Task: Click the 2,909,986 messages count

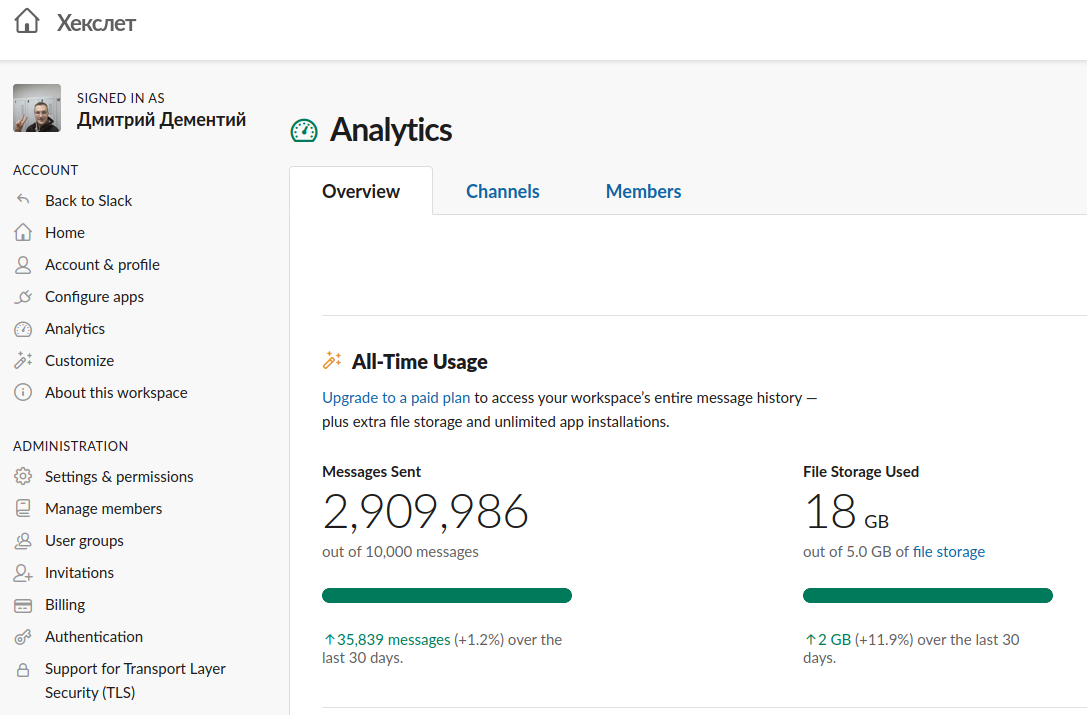Action: coord(426,512)
